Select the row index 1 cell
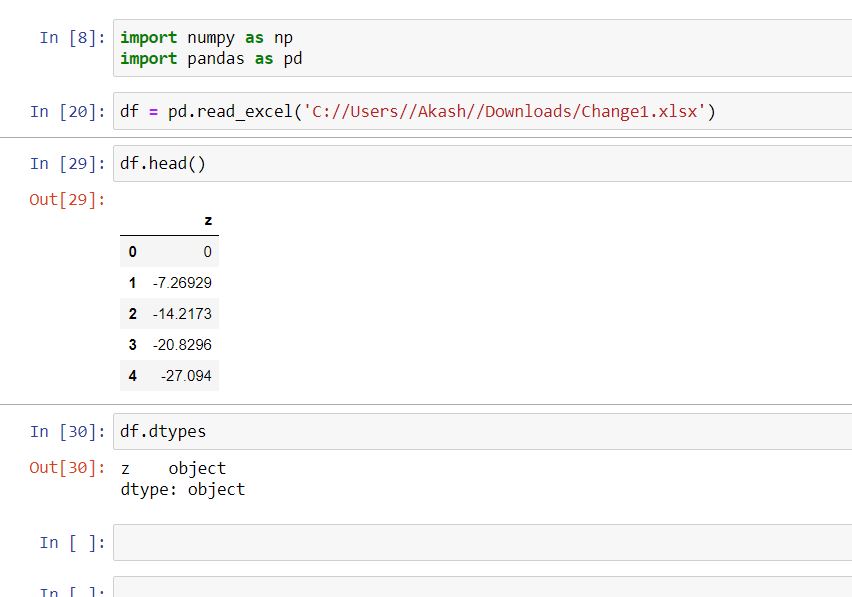Screen dimensions: 852x597 (133, 282)
